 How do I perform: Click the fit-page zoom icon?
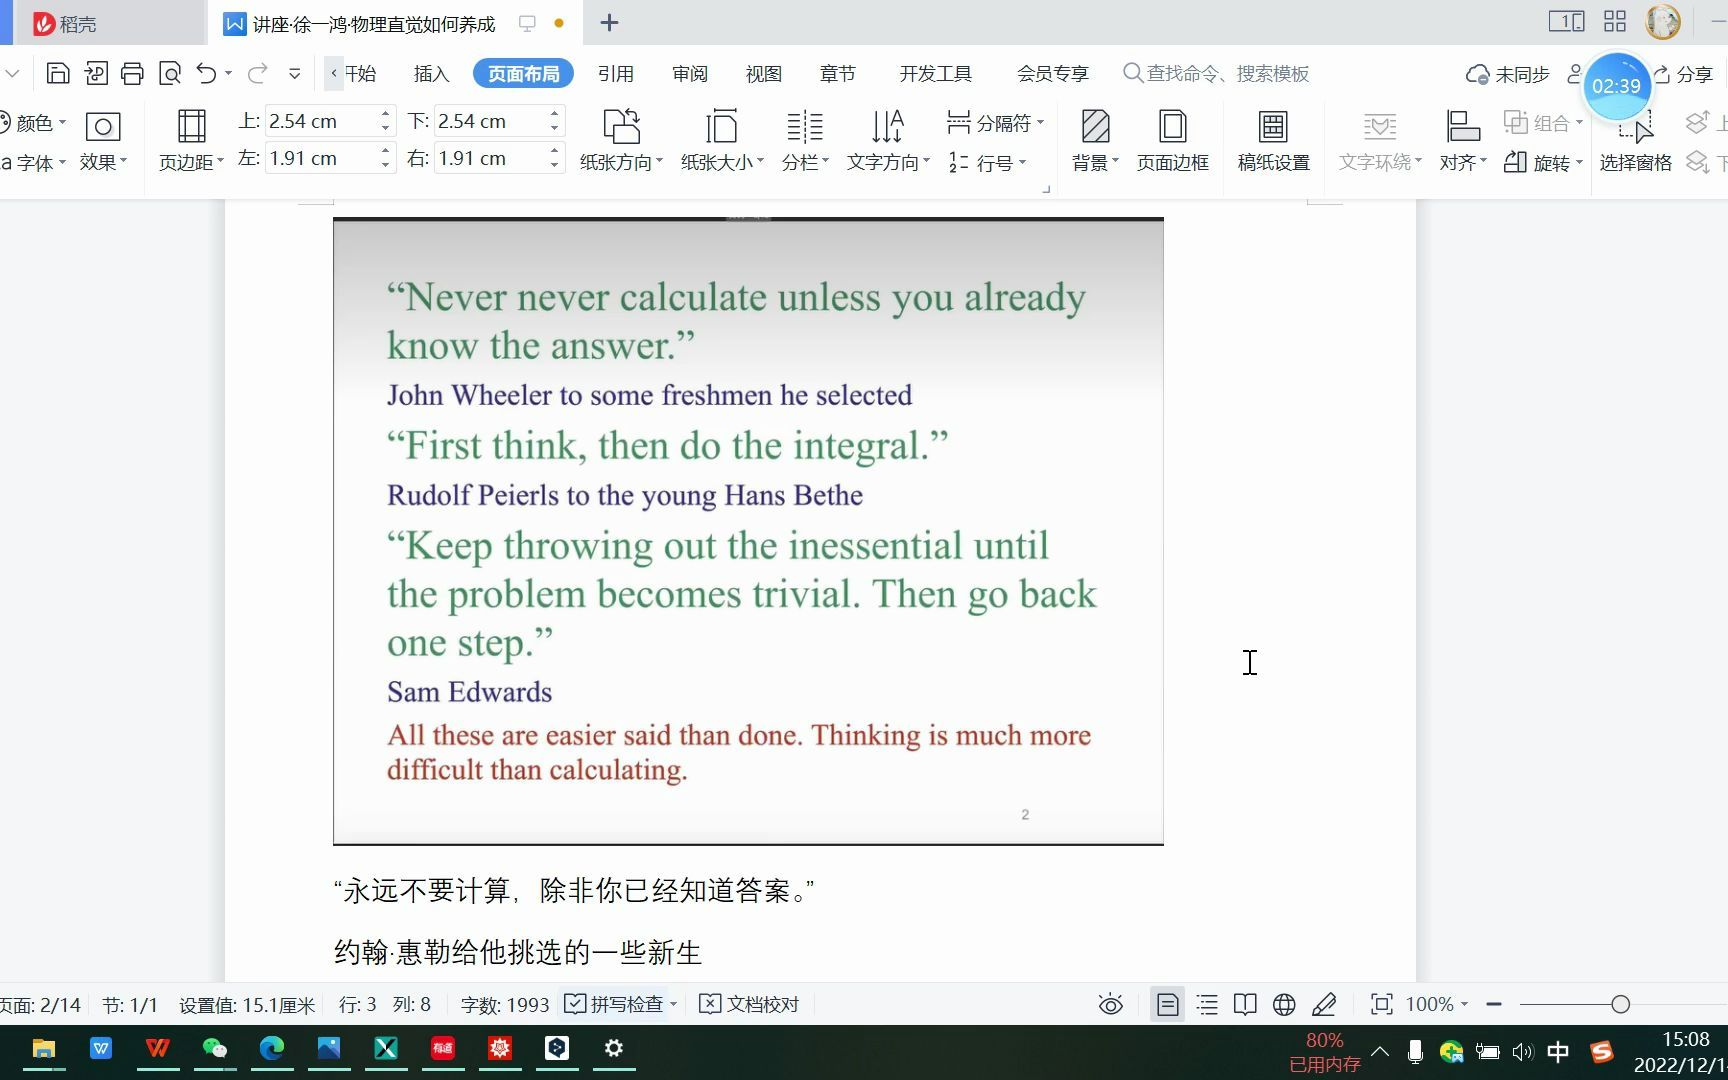(1381, 1005)
